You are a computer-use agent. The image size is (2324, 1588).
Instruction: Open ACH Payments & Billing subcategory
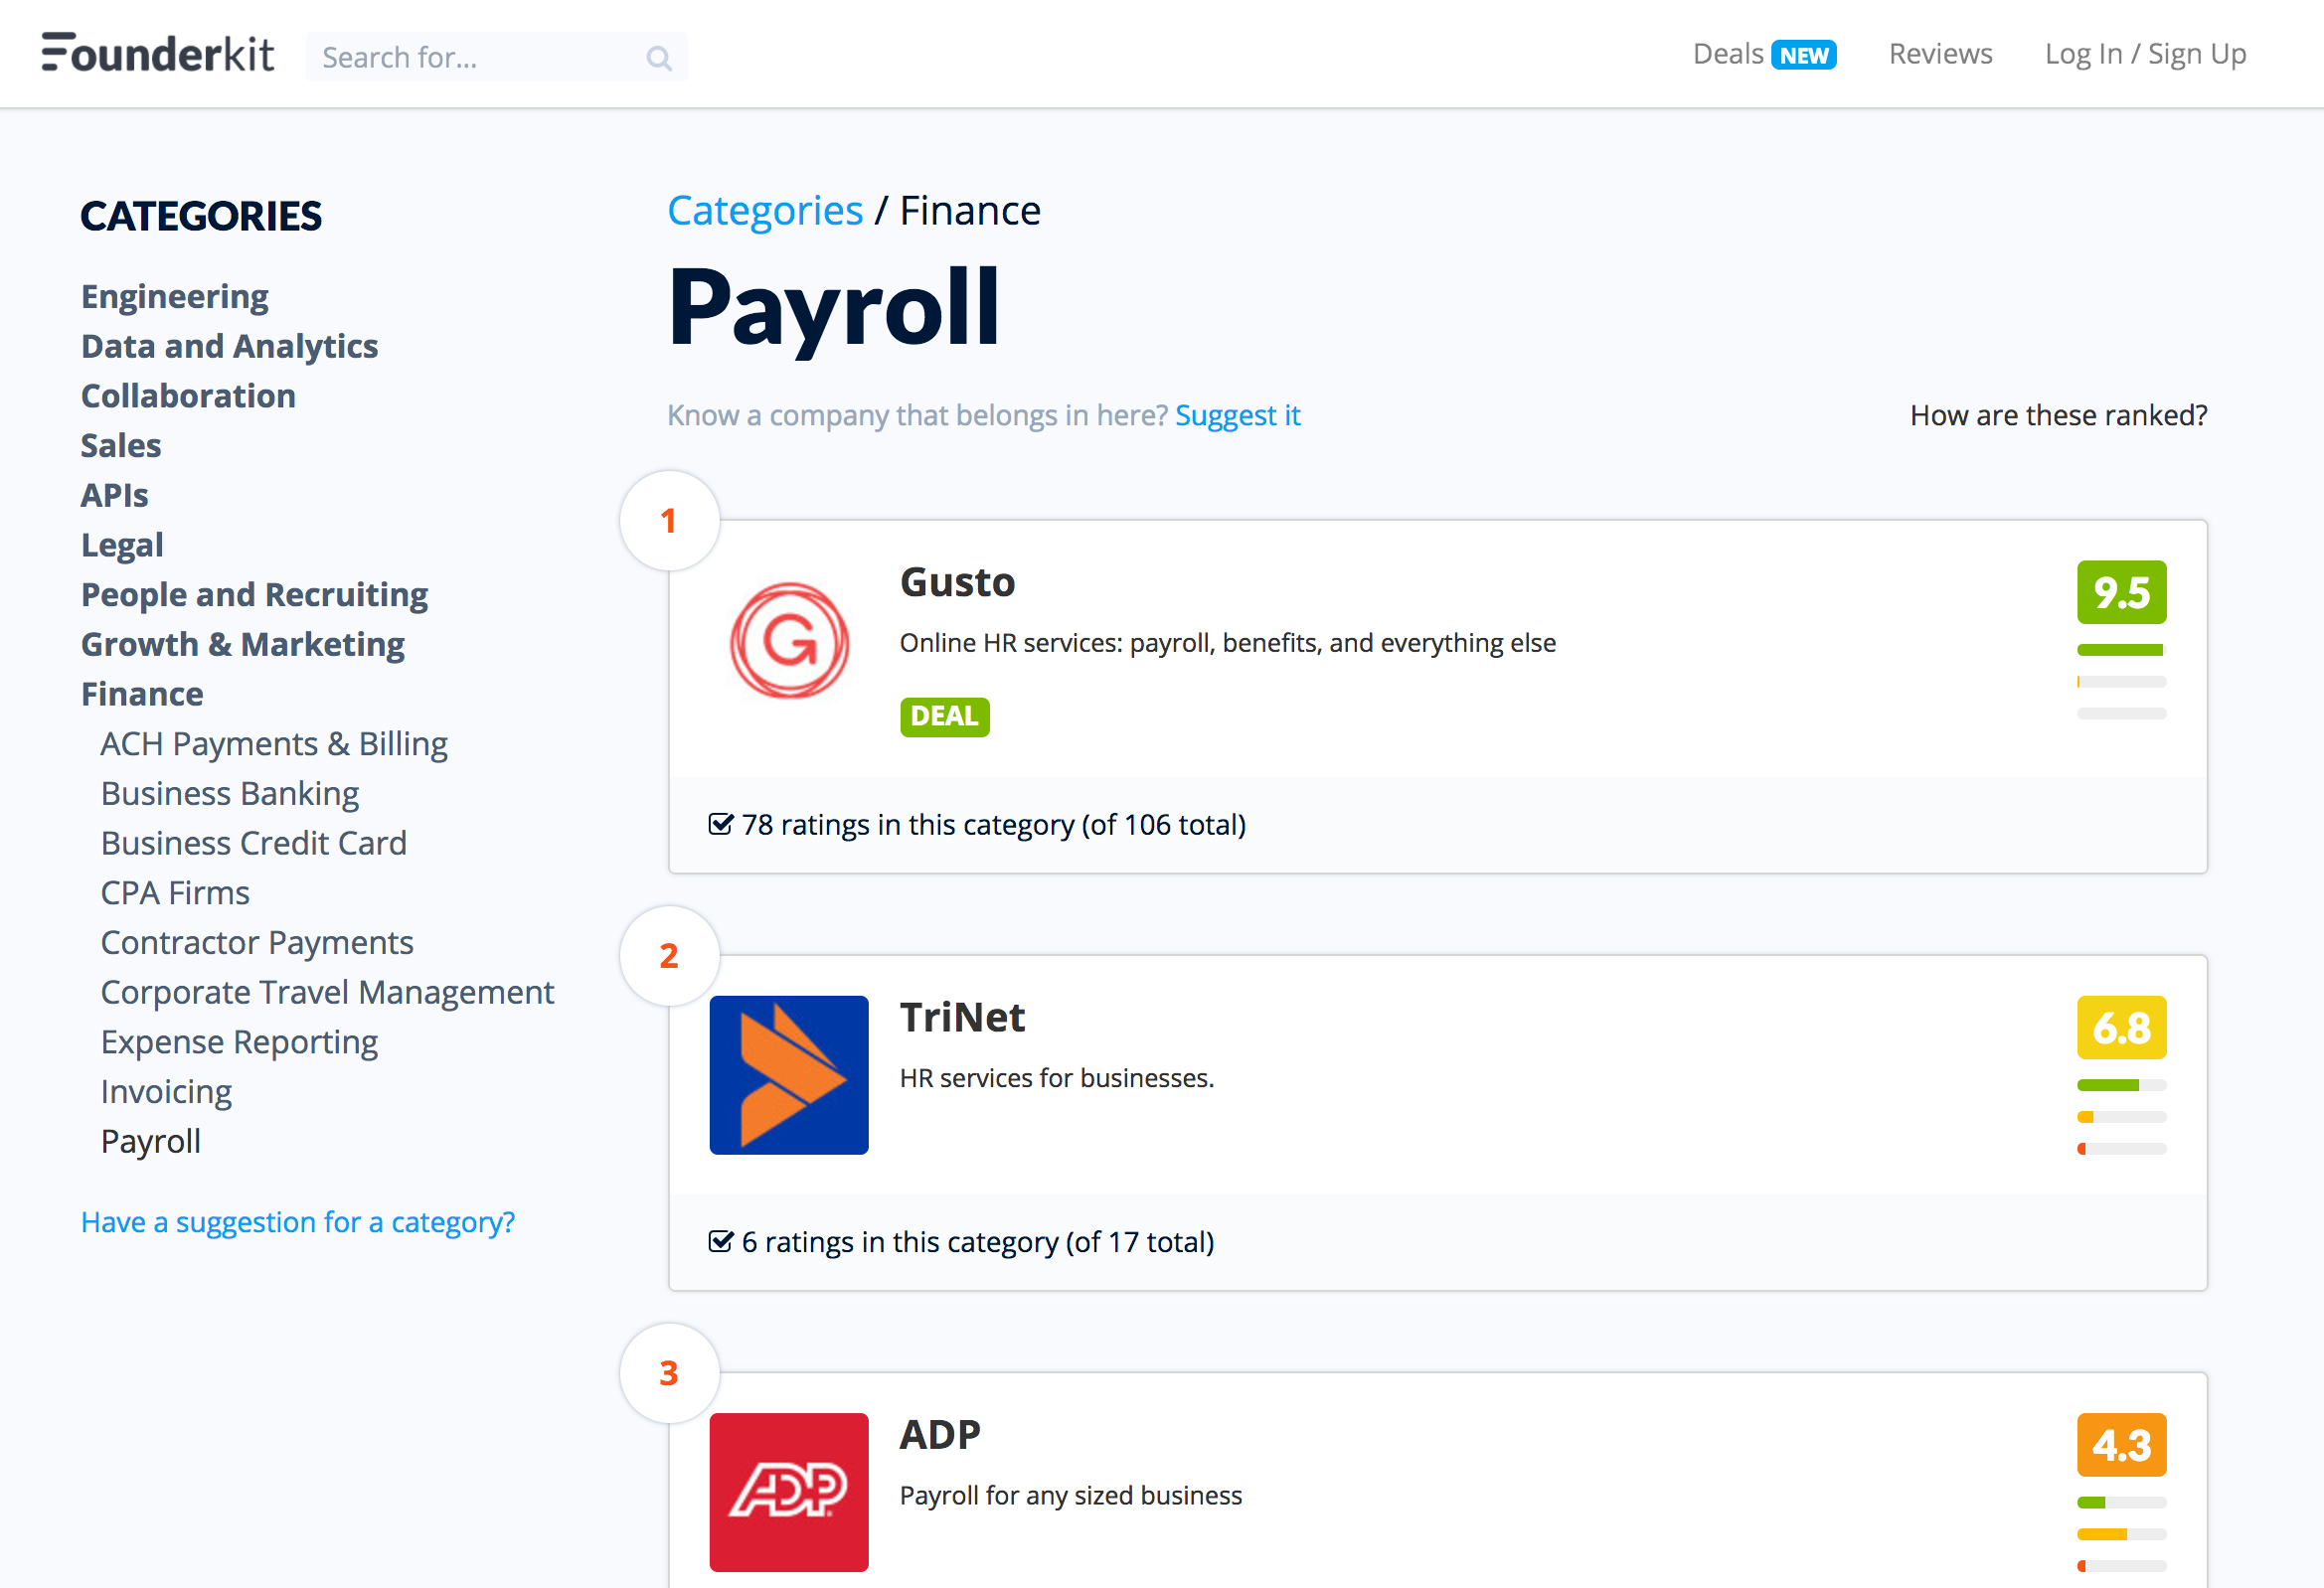(274, 744)
